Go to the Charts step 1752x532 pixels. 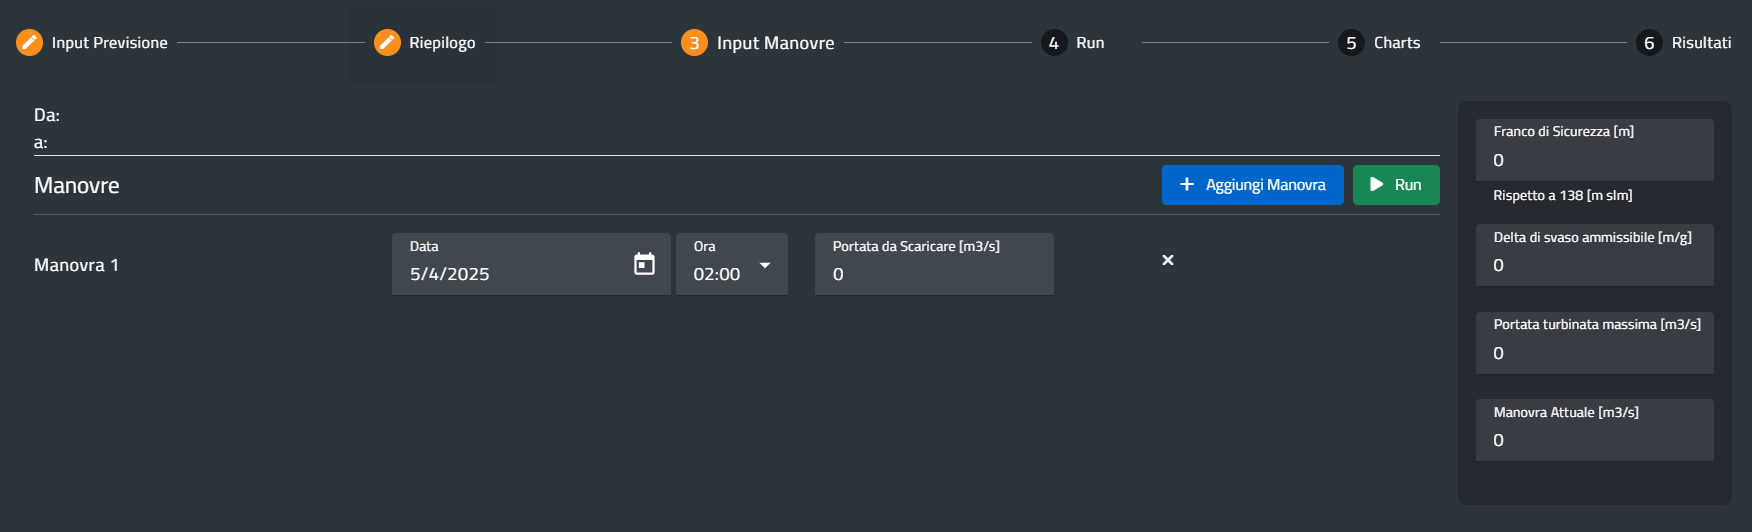pos(1396,43)
